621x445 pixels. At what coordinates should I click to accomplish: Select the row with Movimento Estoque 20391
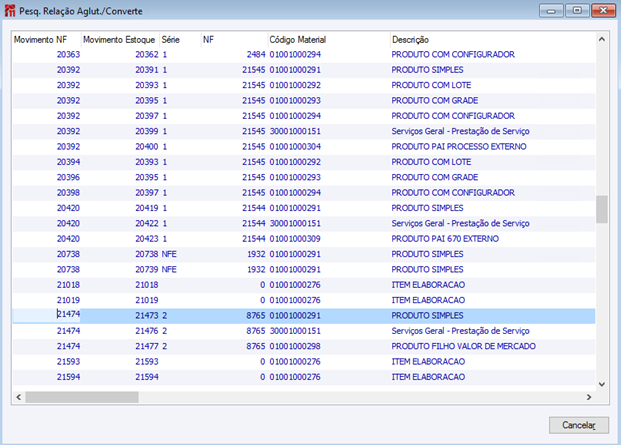pyautogui.click(x=304, y=70)
